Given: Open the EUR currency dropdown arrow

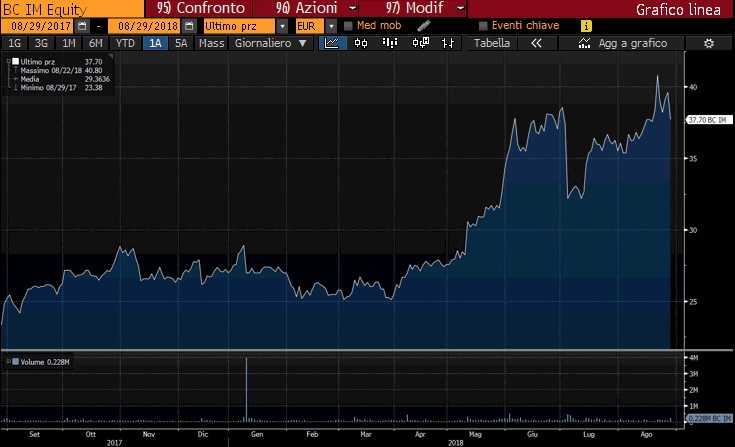Looking at the screenshot, I should [x=331, y=26].
